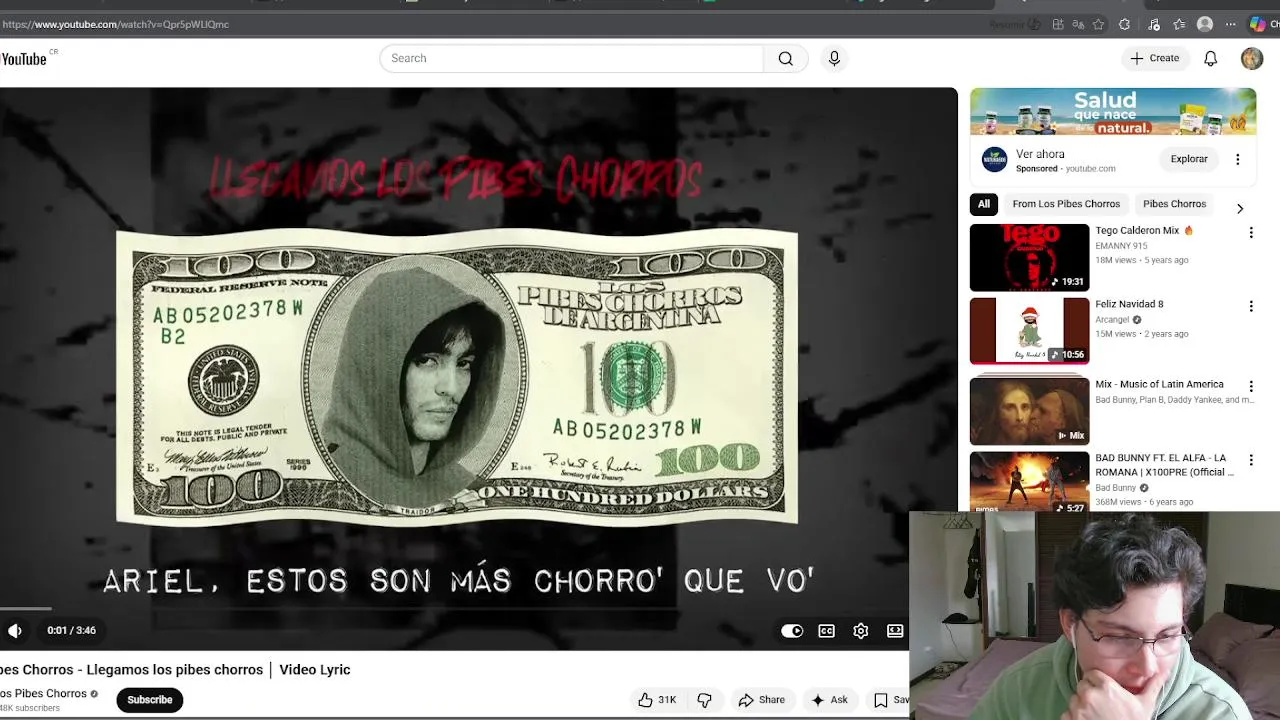Show more filter chips with right arrow
Viewport: 1280px width, 720px height.
click(1240, 208)
